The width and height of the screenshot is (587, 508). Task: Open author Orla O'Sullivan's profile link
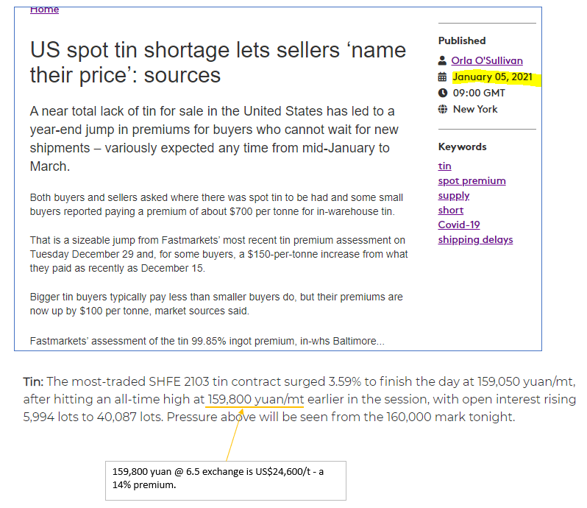pyautogui.click(x=487, y=60)
